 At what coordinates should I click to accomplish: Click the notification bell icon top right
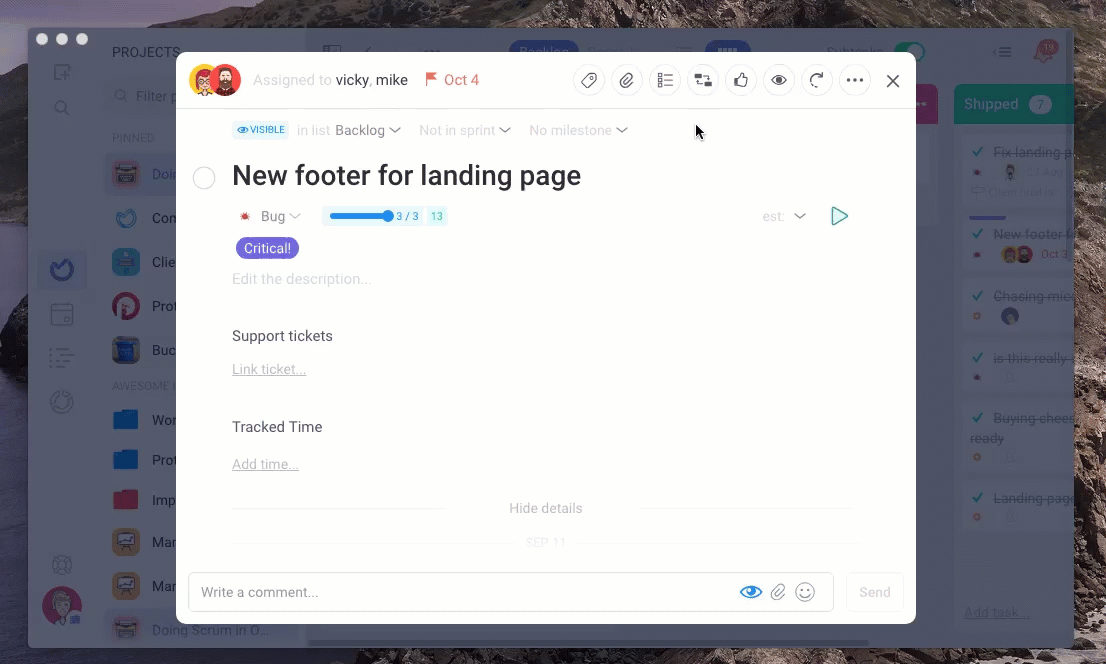tap(1045, 52)
